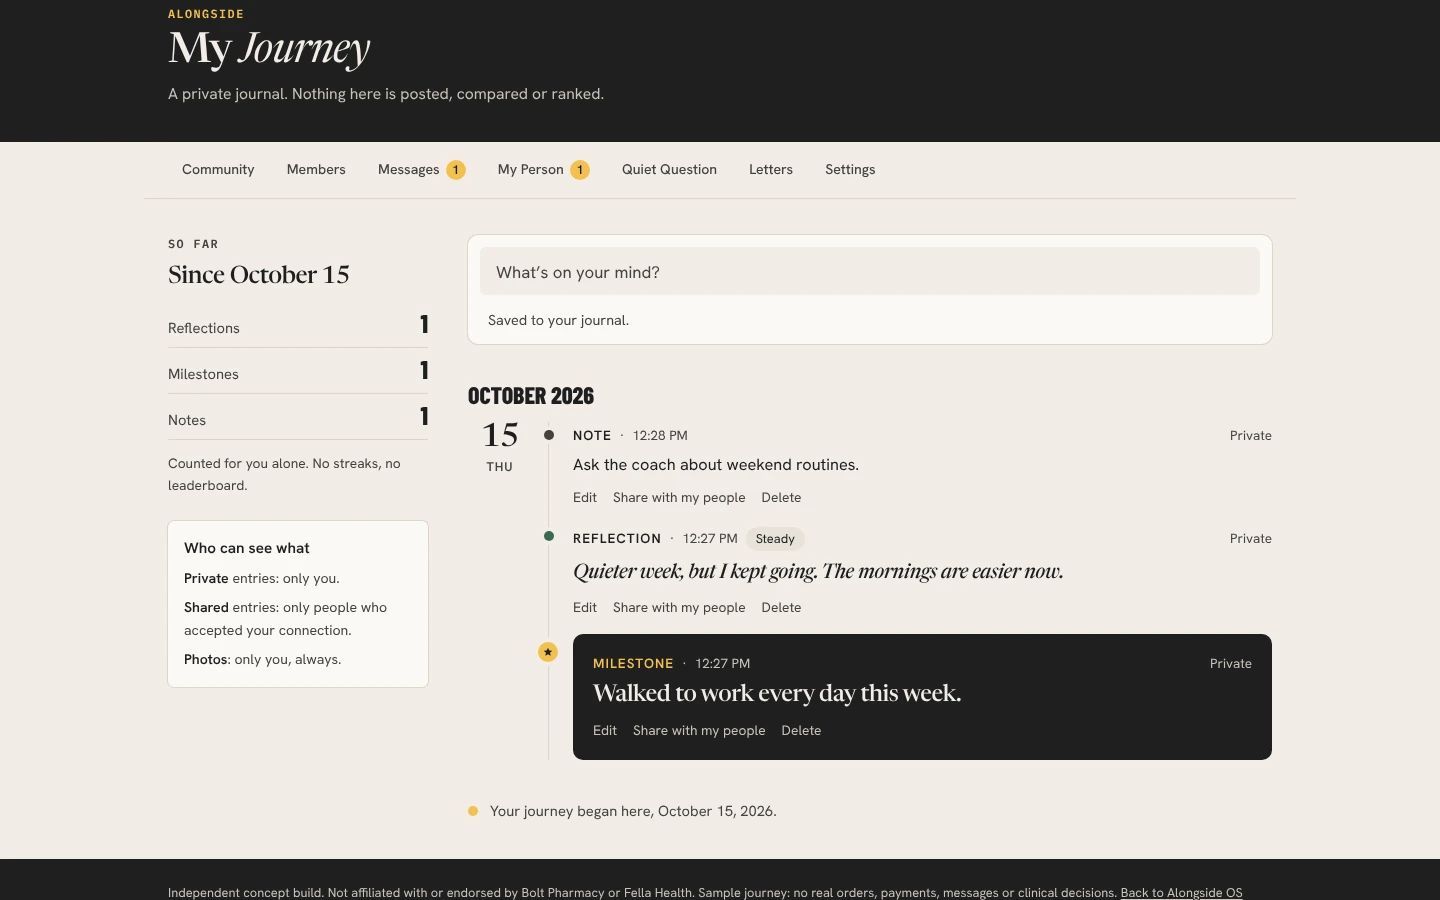The width and height of the screenshot is (1440, 900).
Task: Click the Private label on the reflection
Action: [1251, 539]
